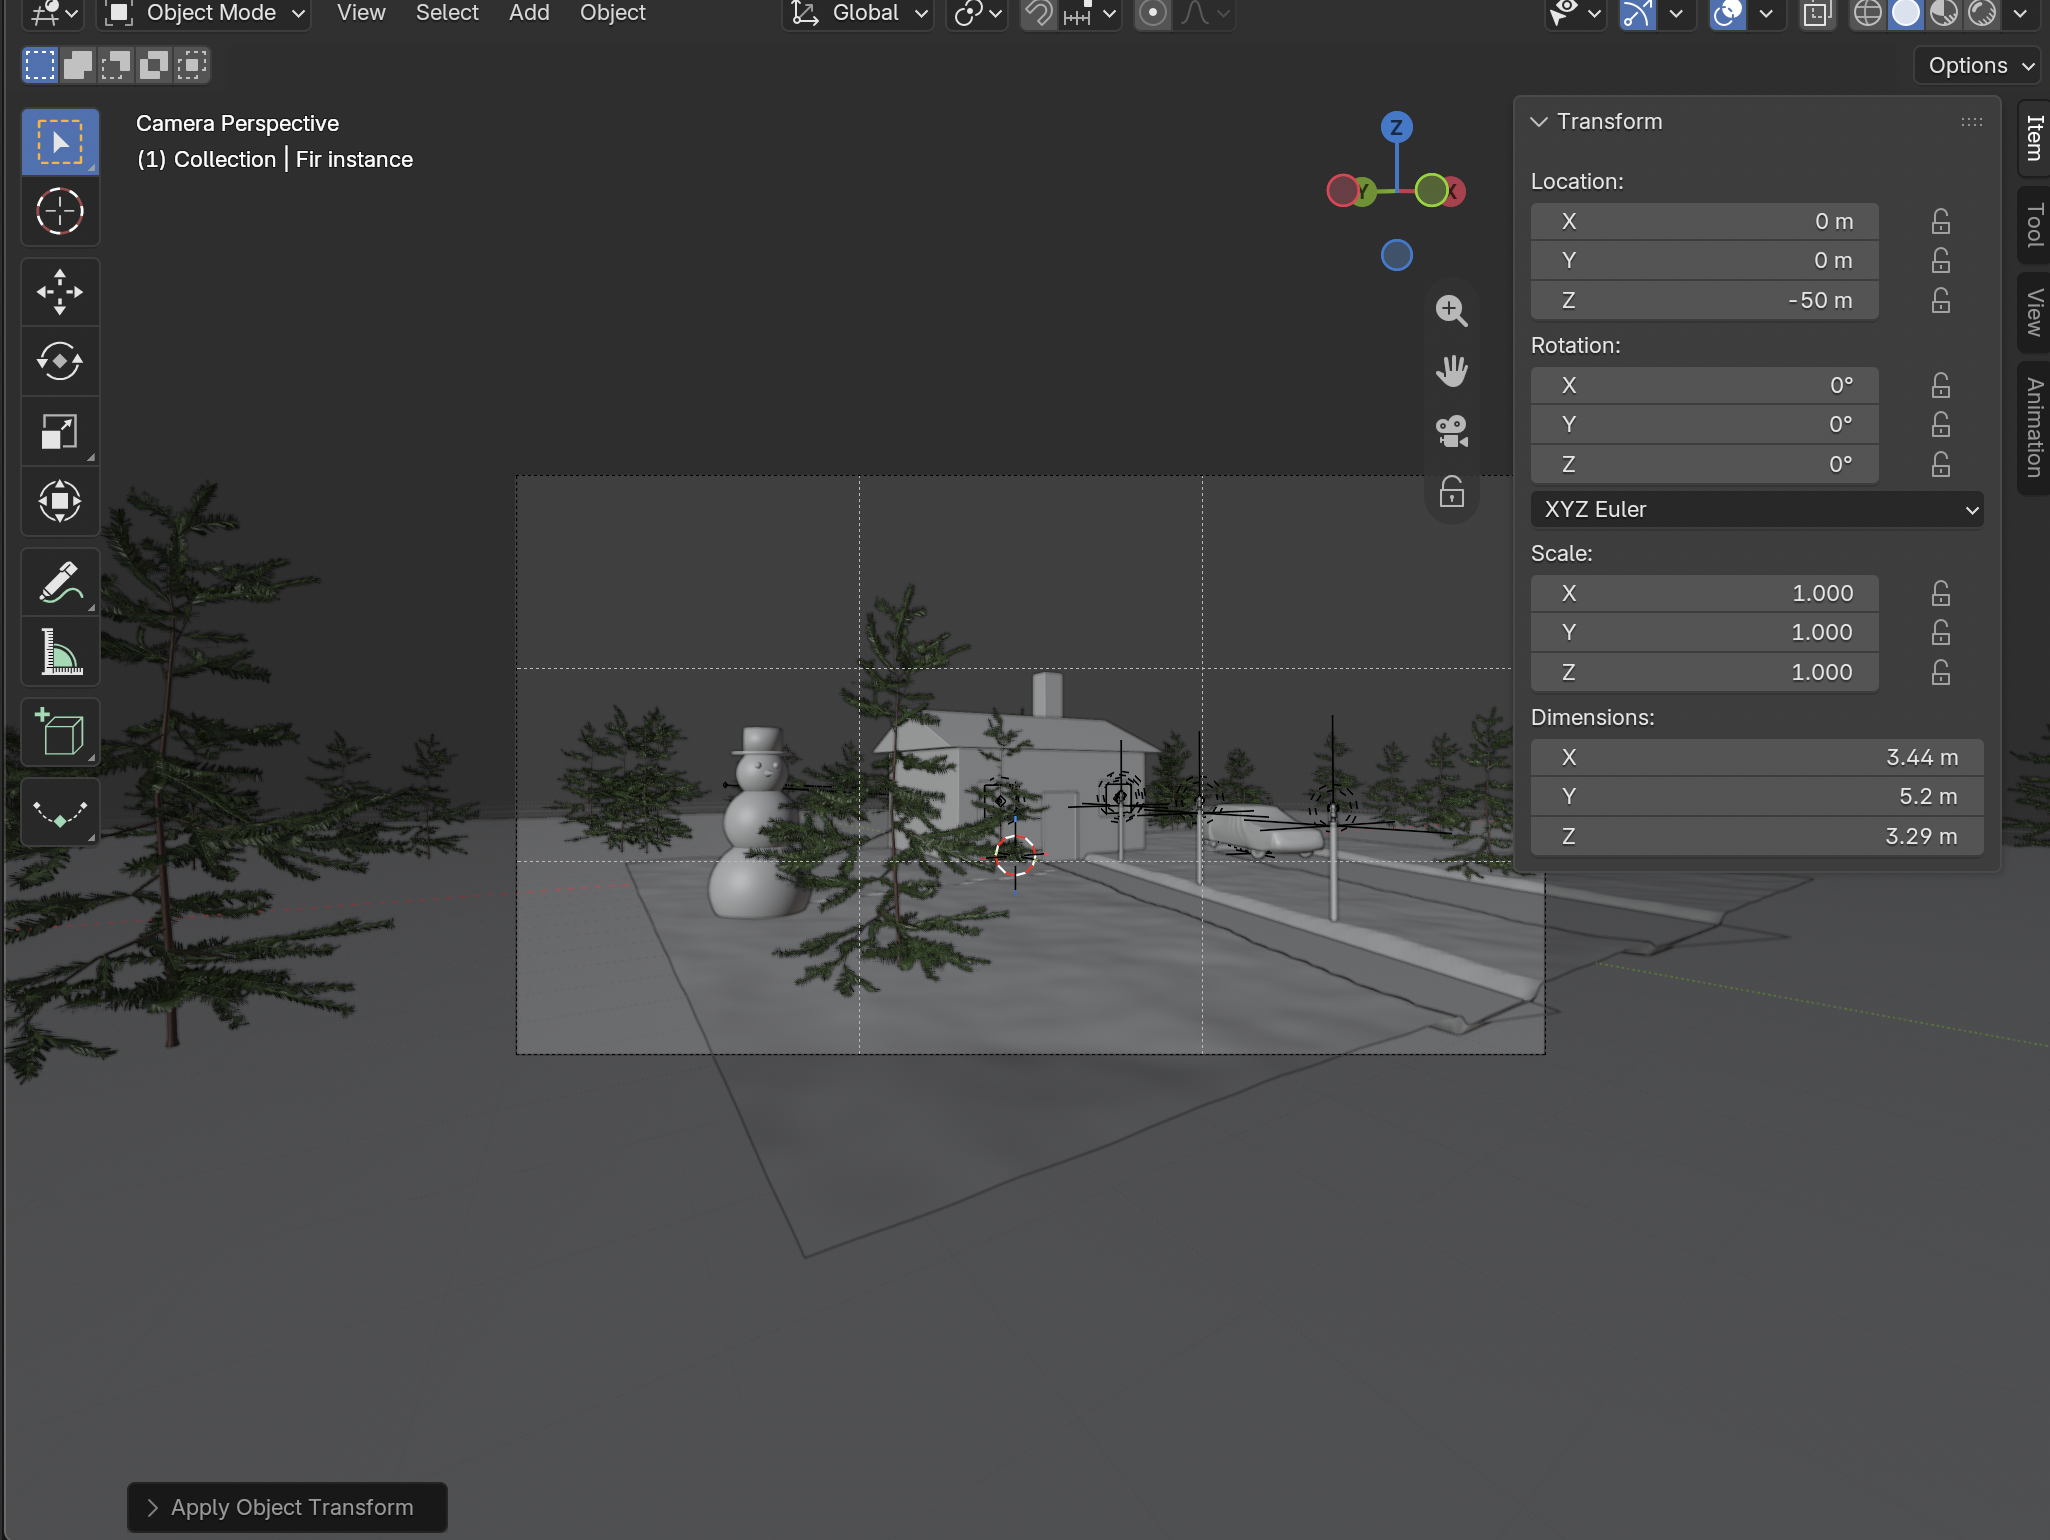Switch to the Tool sidebar tab
This screenshot has width=2050, height=1540.
pyautogui.click(x=2034, y=225)
